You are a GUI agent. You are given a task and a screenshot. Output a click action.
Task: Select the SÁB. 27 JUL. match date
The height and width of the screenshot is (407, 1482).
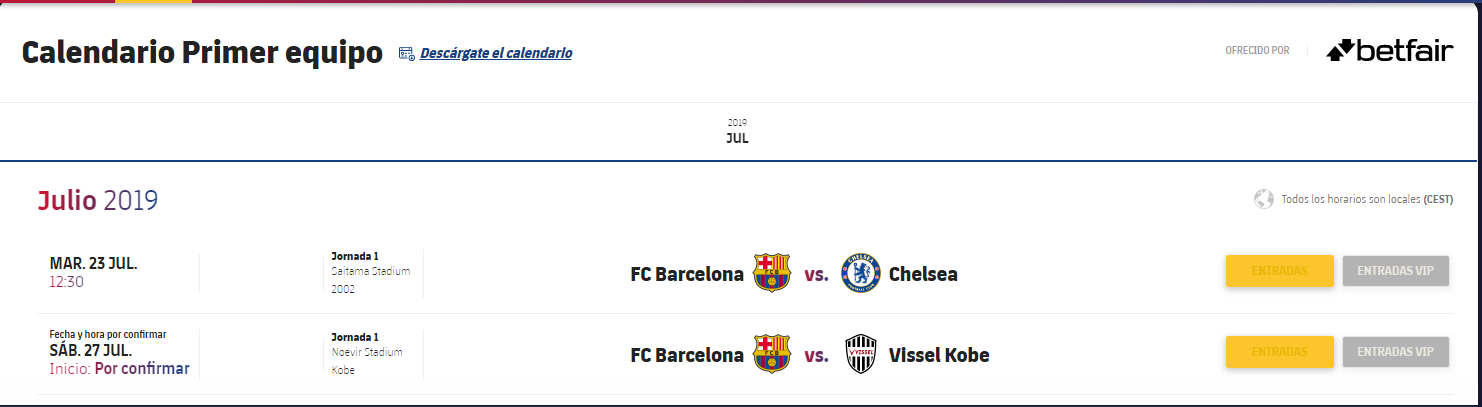(93, 351)
